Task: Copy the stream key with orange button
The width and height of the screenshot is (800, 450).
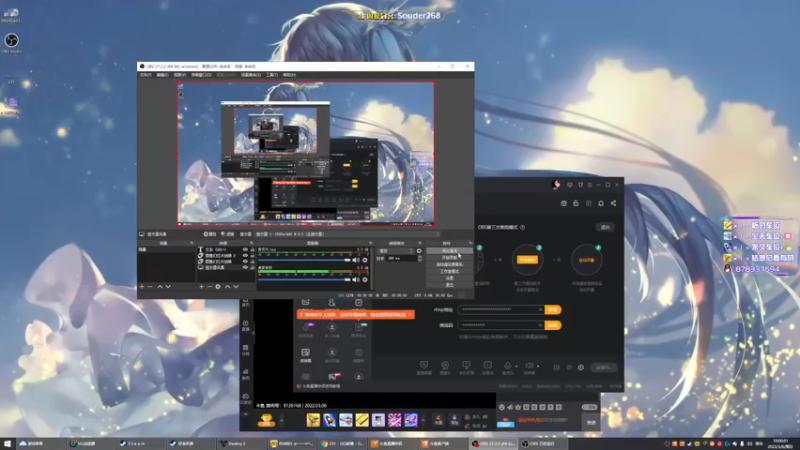Action: pos(553,325)
